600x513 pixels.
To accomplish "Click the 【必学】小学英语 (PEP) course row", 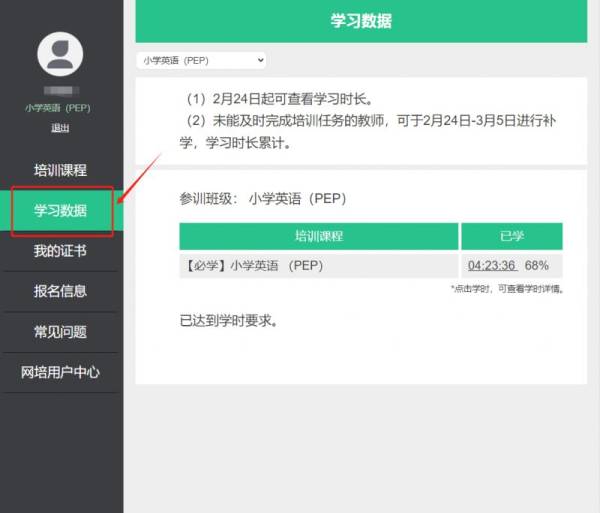I will click(318, 265).
